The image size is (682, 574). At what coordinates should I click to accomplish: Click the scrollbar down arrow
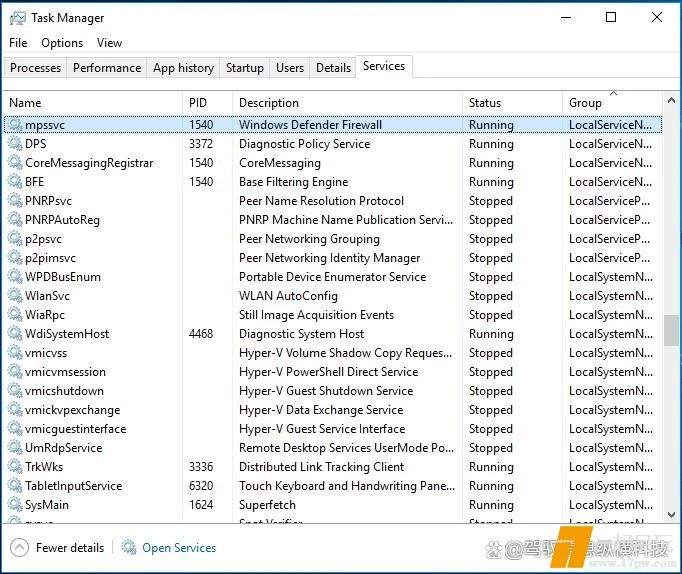671,515
